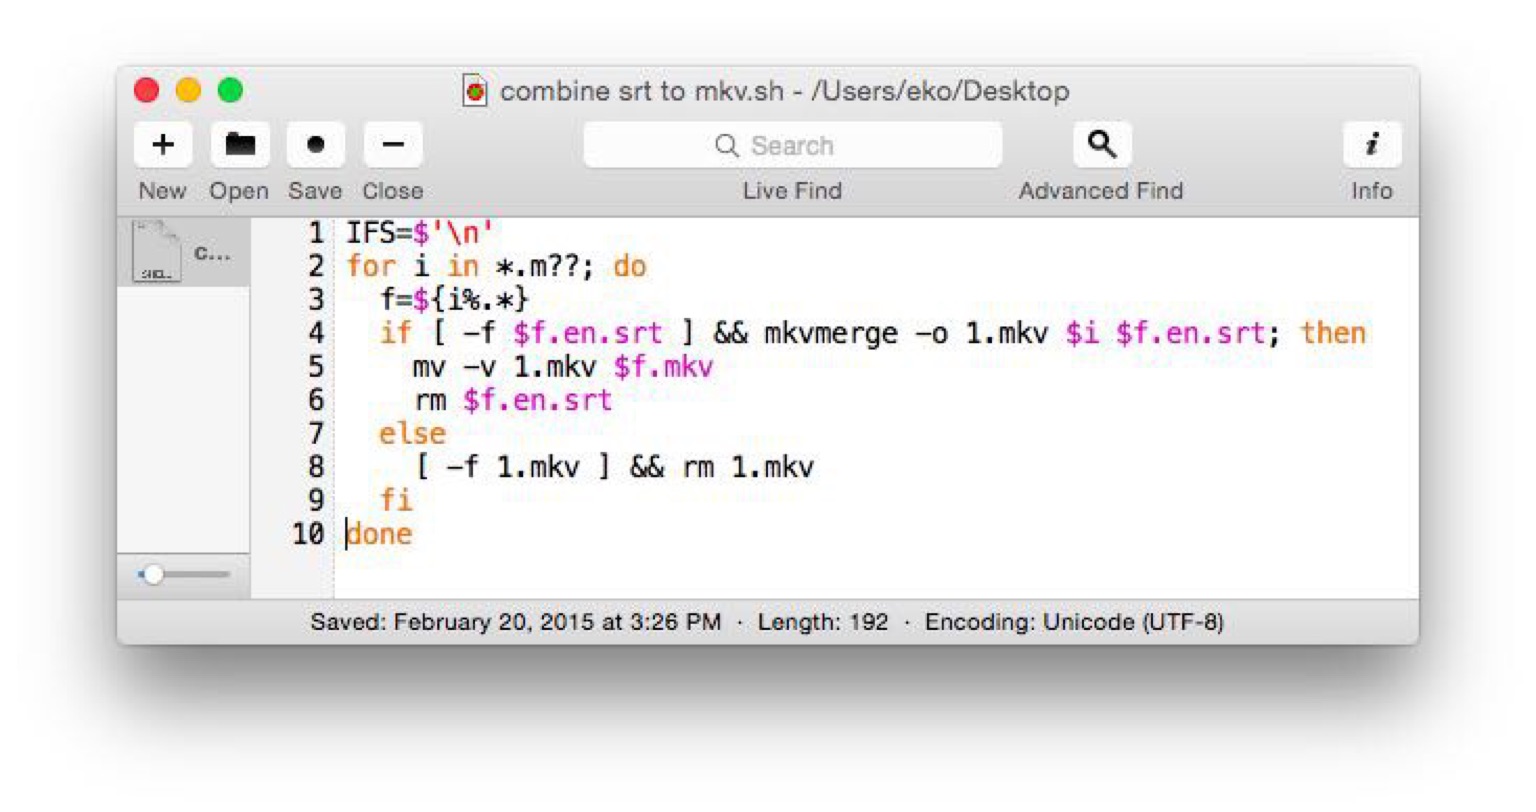Select the shell document thumbnail in sidebar
Screen dimensions: 1536x812
tap(184, 252)
